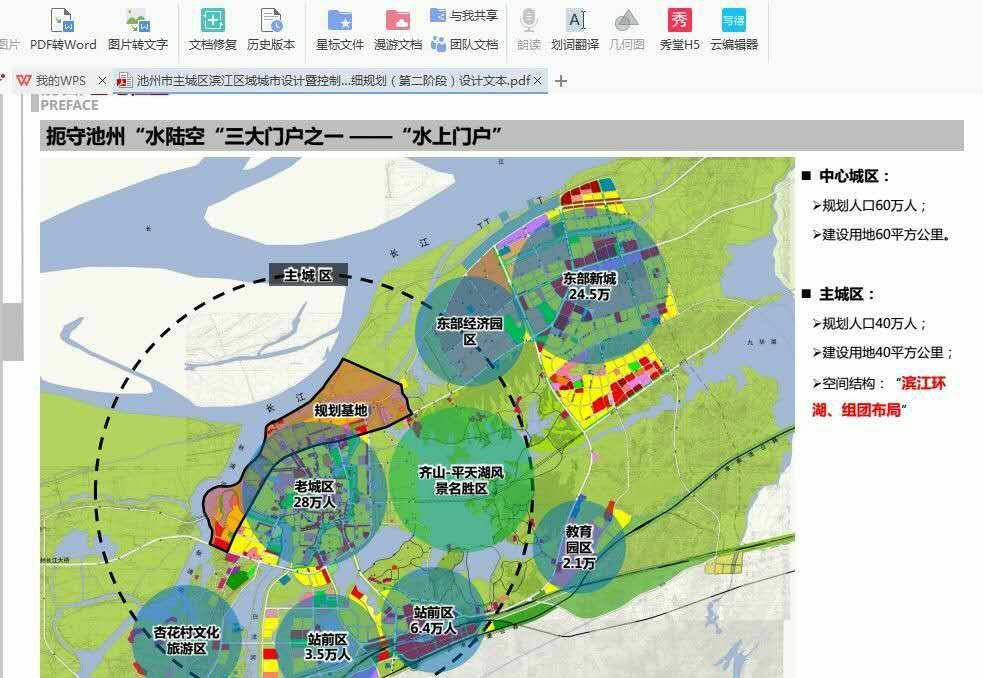Viewport: 983px width, 678px height.
Task: Select the 文档修复 repair tool
Action: click(213, 29)
